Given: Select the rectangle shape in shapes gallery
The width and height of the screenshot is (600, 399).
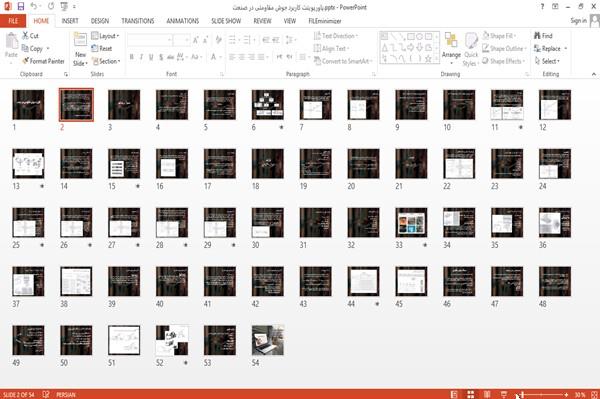Looking at the screenshot, I should [411, 37].
